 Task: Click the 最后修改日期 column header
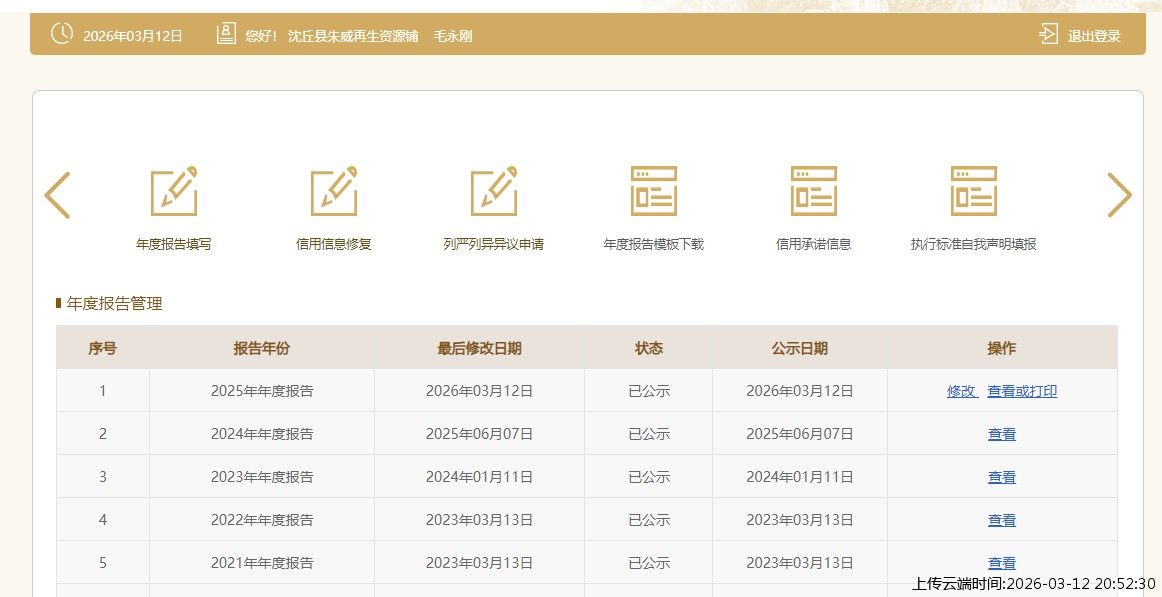(479, 348)
